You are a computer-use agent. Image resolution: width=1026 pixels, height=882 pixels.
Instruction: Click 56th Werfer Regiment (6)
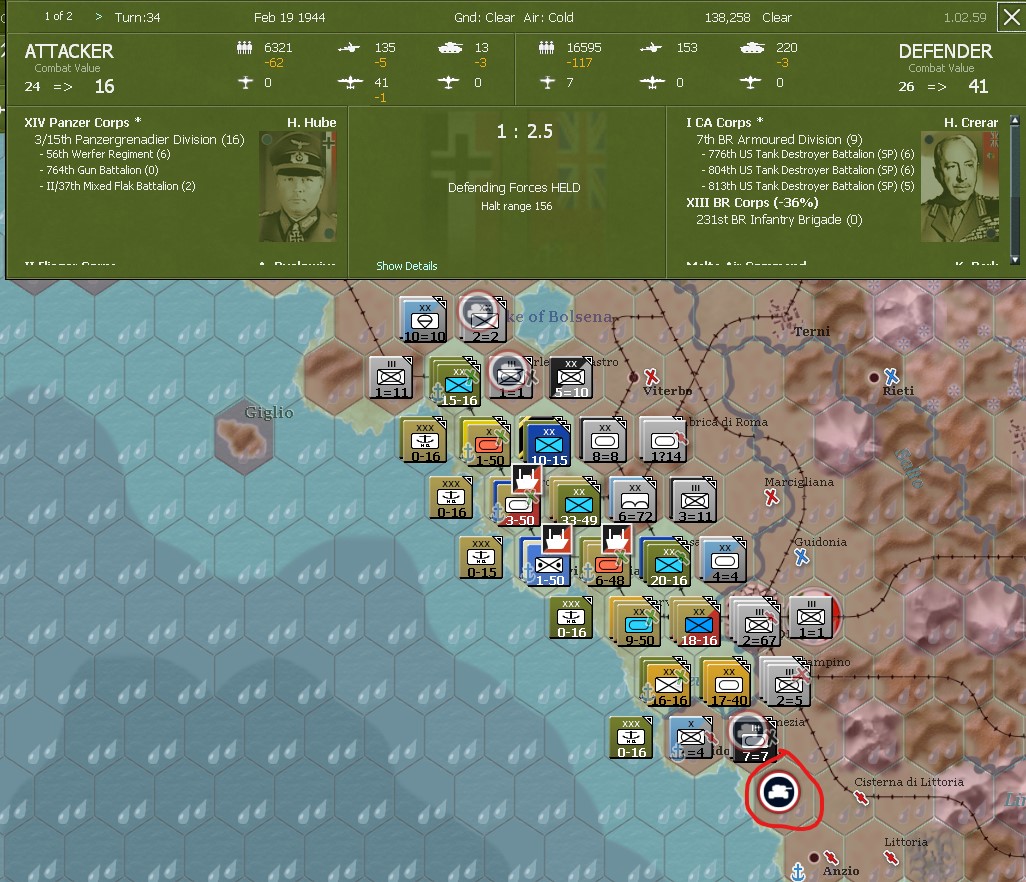click(x=105, y=154)
